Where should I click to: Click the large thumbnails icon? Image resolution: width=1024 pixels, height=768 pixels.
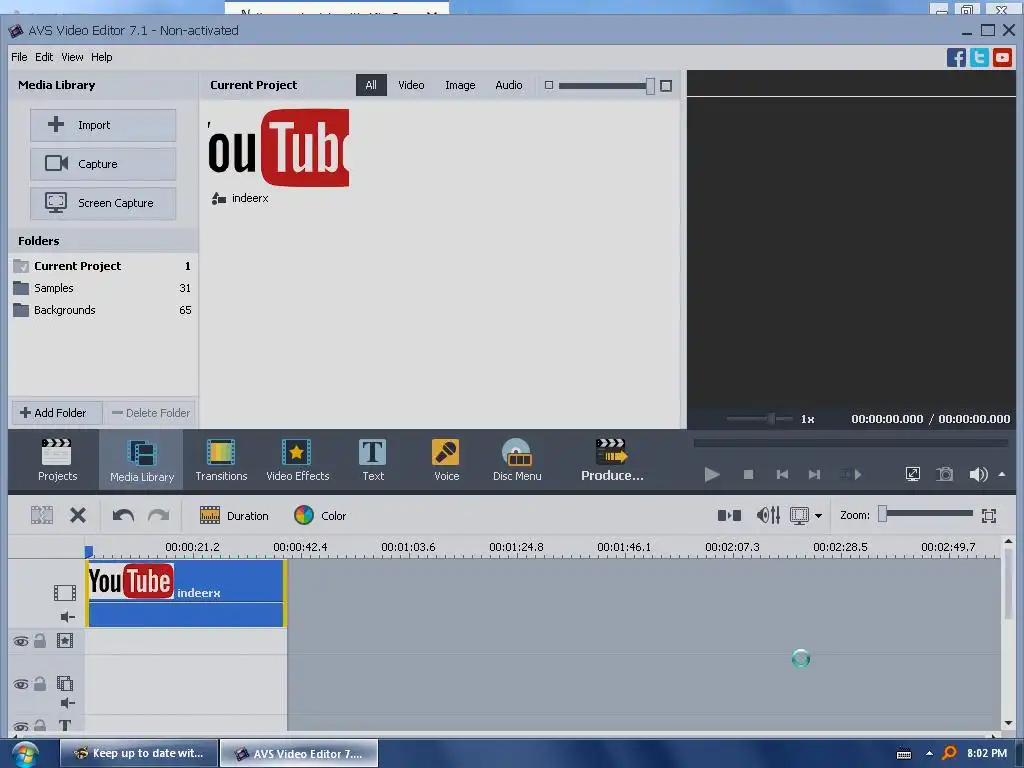coord(666,86)
